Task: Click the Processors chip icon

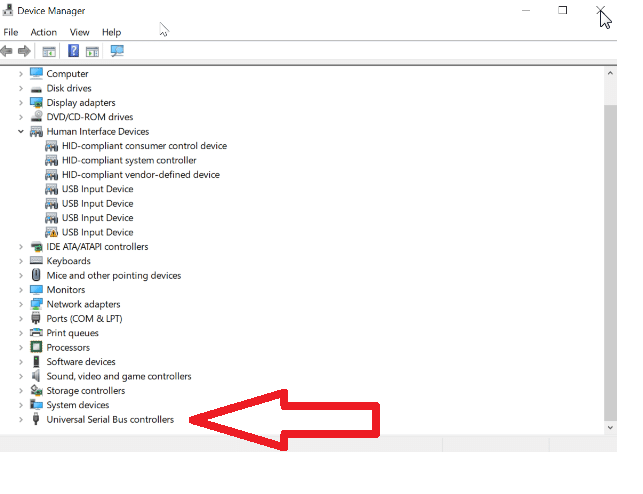Action: [37, 347]
